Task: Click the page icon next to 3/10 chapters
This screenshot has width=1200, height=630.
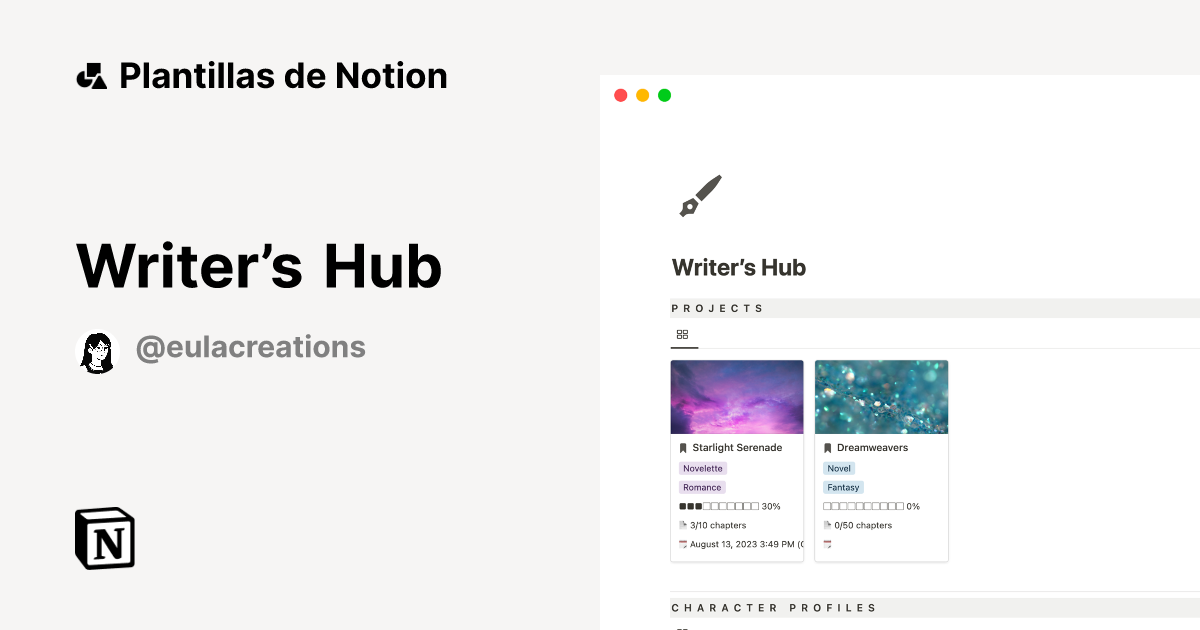Action: (682, 524)
